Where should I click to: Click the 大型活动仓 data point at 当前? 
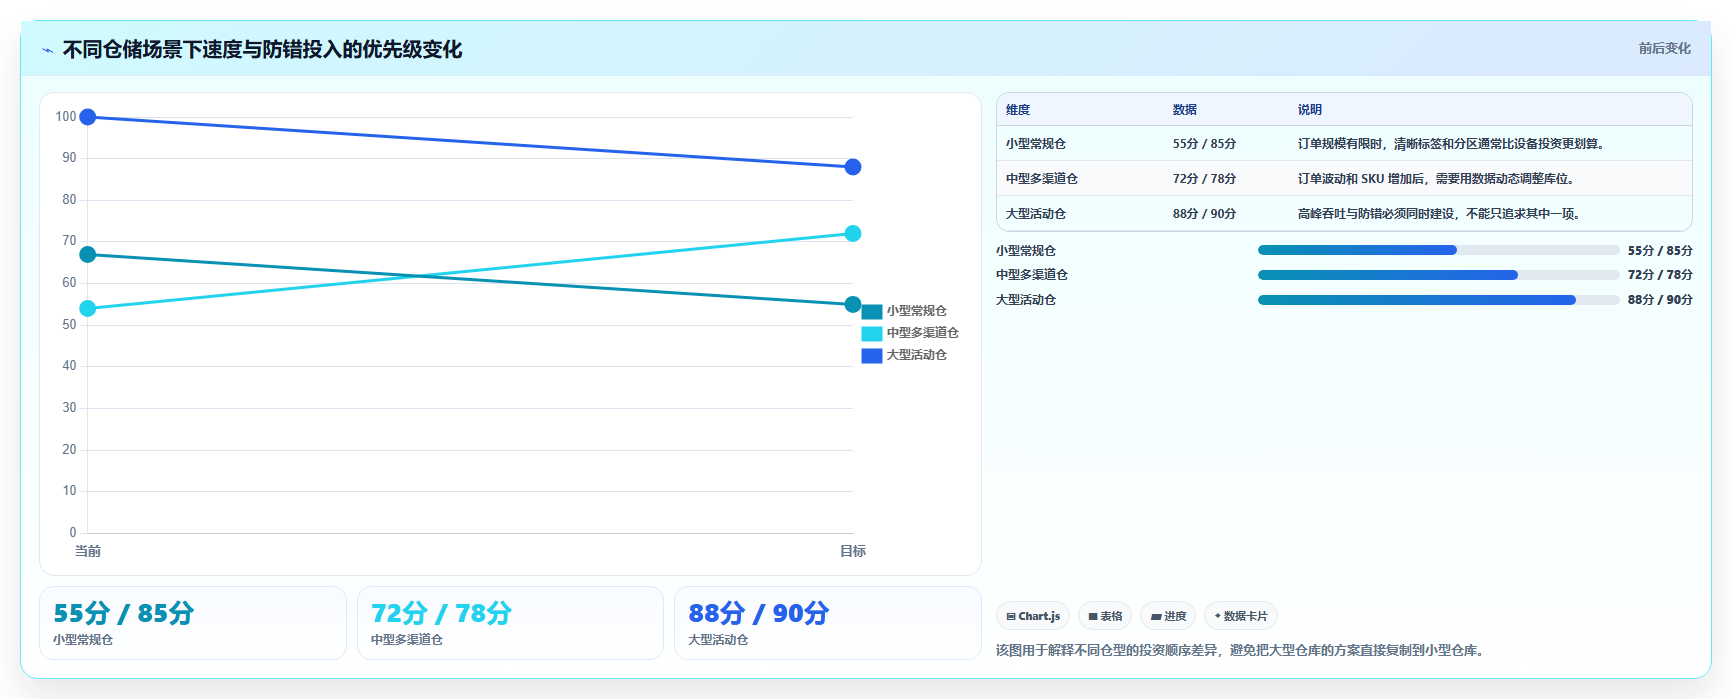88,117
